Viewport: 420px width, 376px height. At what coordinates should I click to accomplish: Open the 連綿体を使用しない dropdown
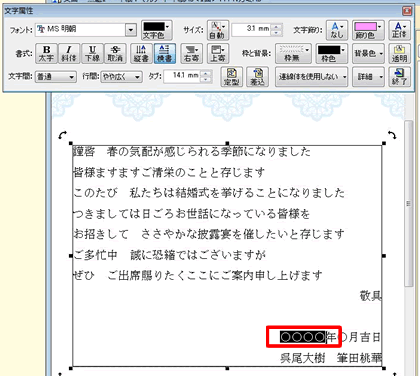click(311, 77)
